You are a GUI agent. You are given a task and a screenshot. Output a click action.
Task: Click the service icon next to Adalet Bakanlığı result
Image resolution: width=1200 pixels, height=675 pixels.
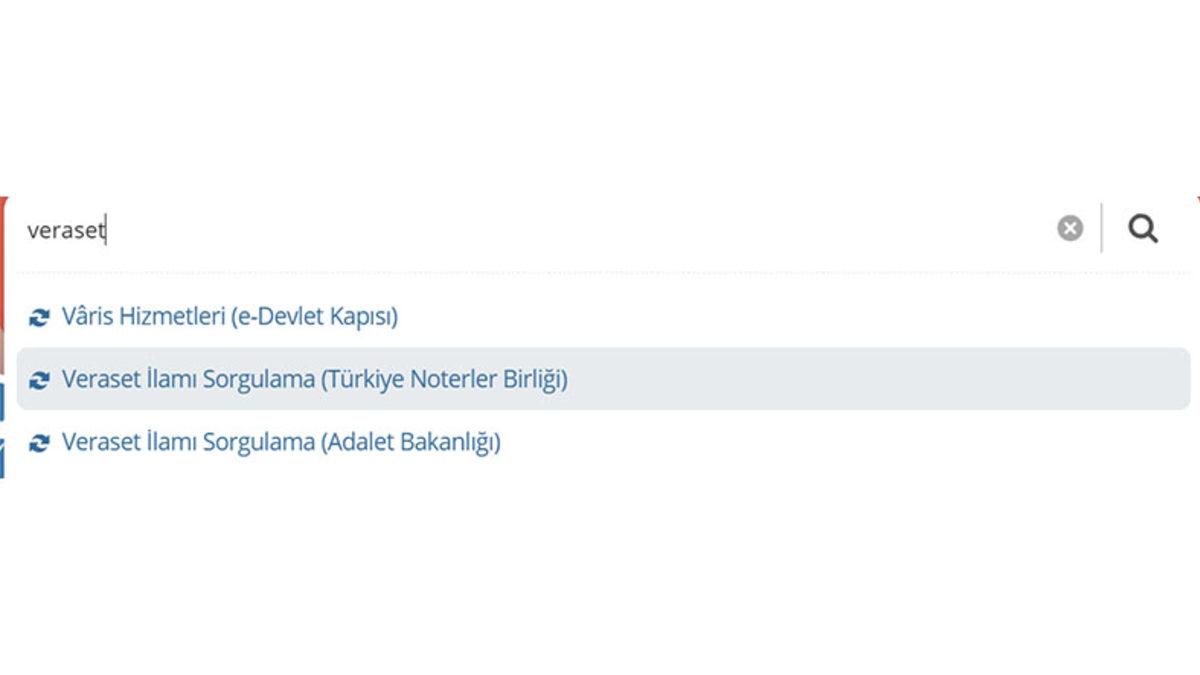pyautogui.click(x=39, y=441)
